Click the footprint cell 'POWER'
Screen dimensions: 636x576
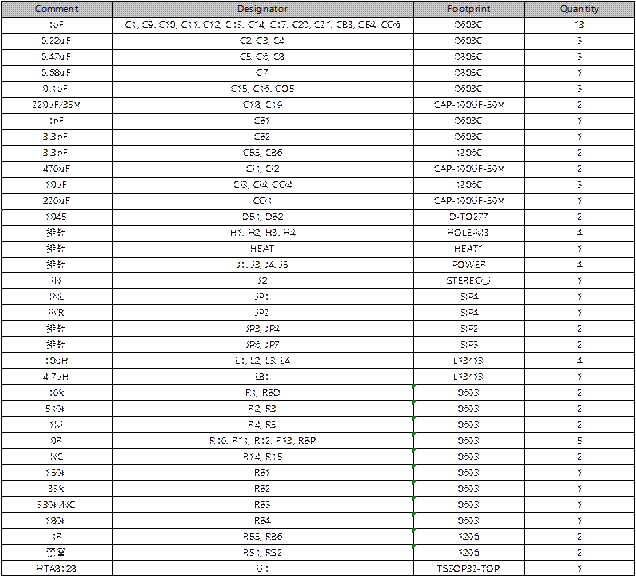[x=469, y=265]
